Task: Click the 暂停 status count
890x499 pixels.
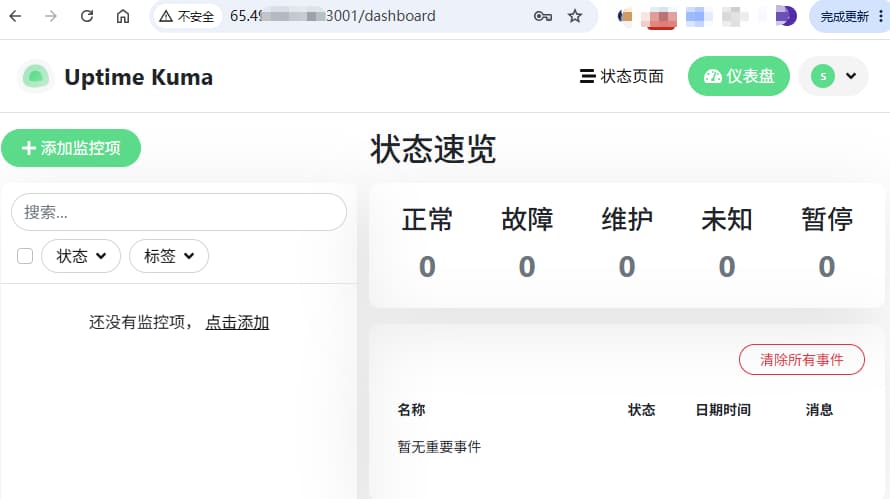Action: pos(826,267)
